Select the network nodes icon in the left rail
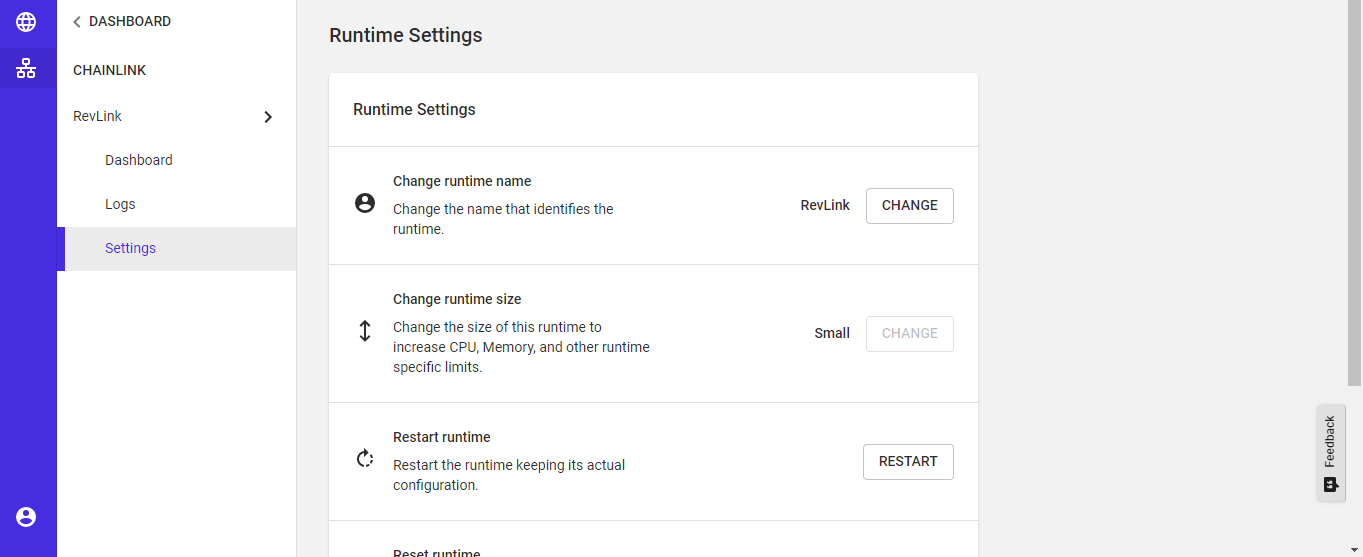The image size is (1363, 557). (26, 68)
